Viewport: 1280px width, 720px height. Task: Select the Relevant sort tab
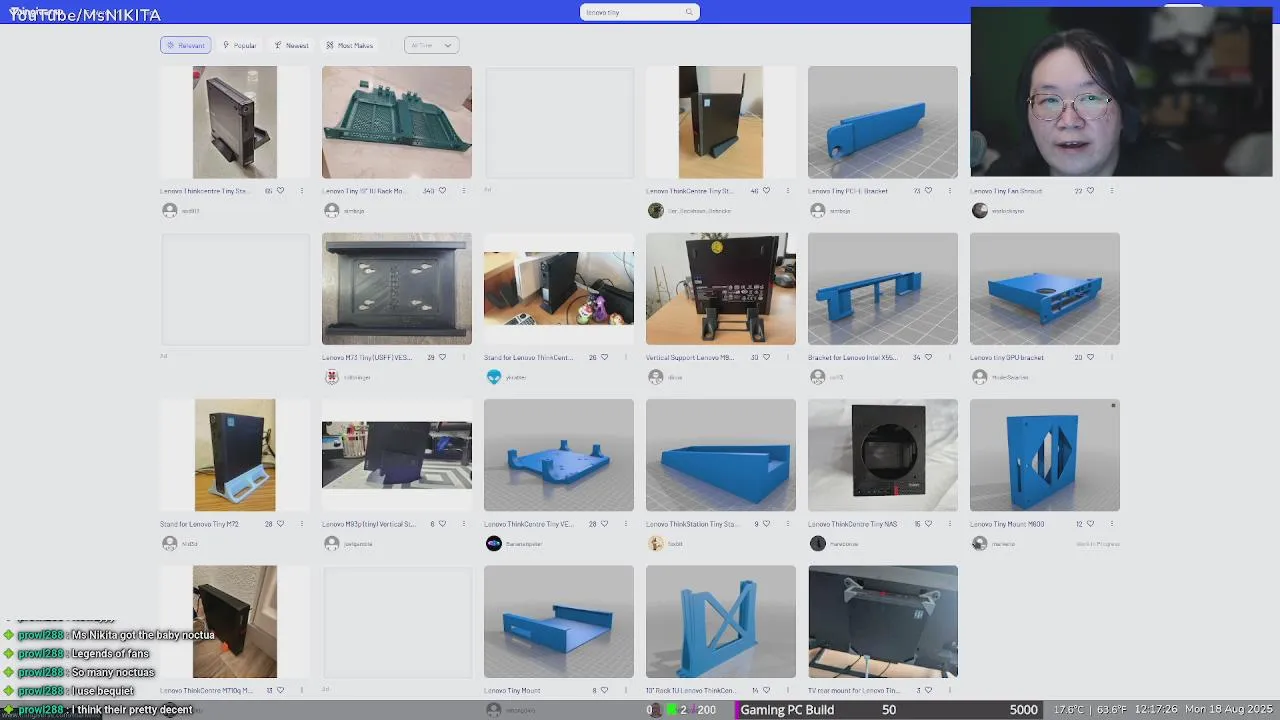point(186,45)
